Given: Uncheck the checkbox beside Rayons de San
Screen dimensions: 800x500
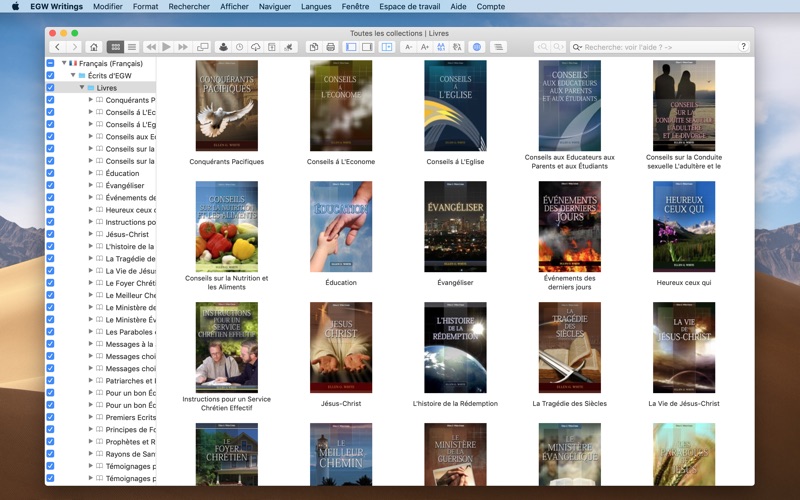Looking at the screenshot, I should 50,454.
